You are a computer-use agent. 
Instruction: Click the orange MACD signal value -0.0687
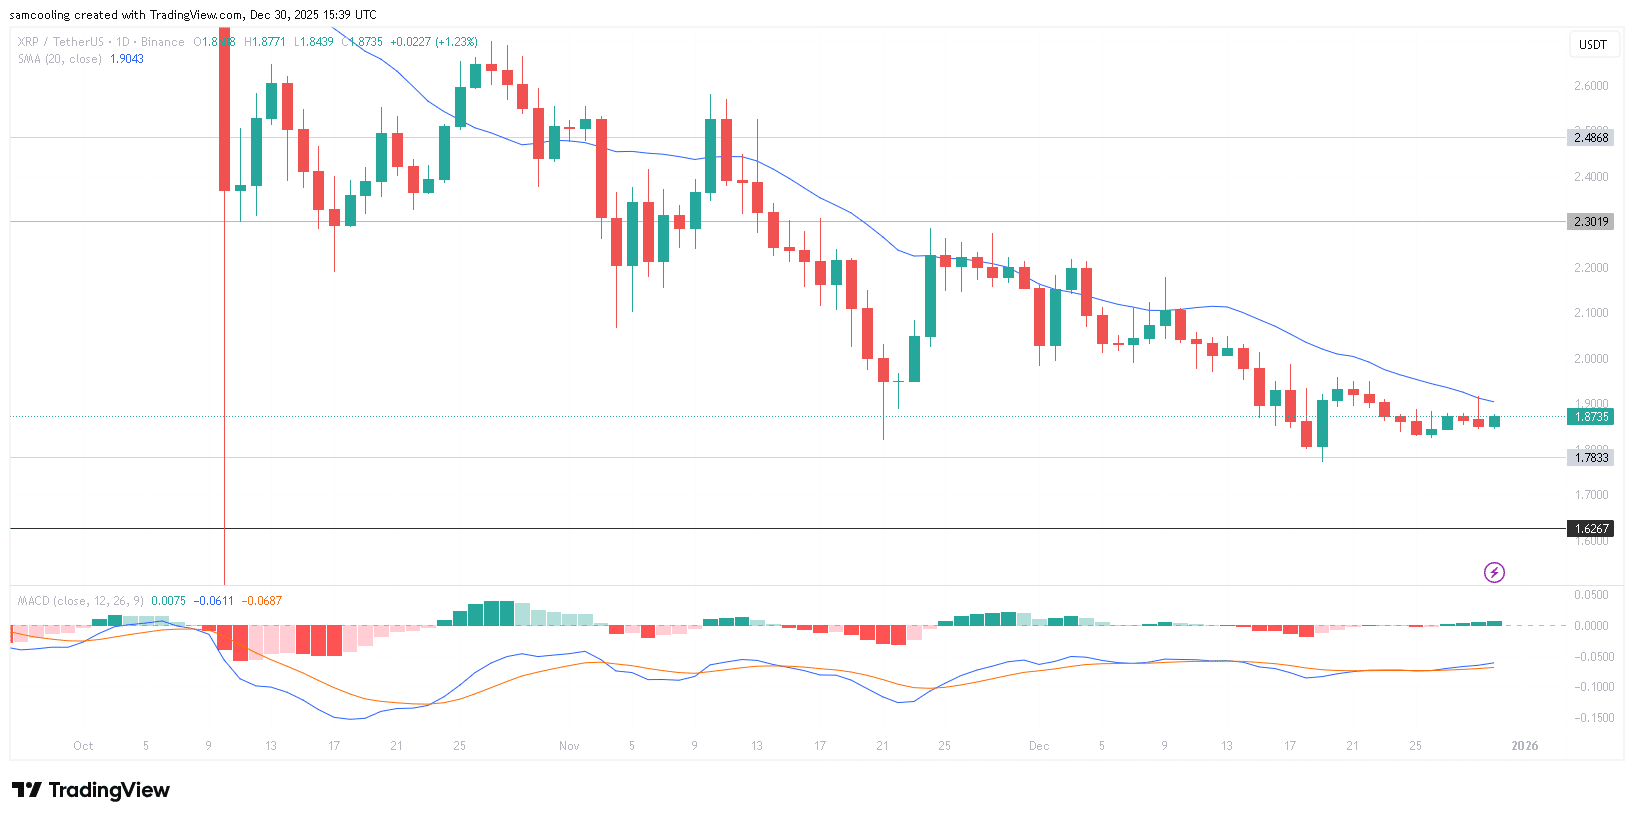[x=262, y=601]
